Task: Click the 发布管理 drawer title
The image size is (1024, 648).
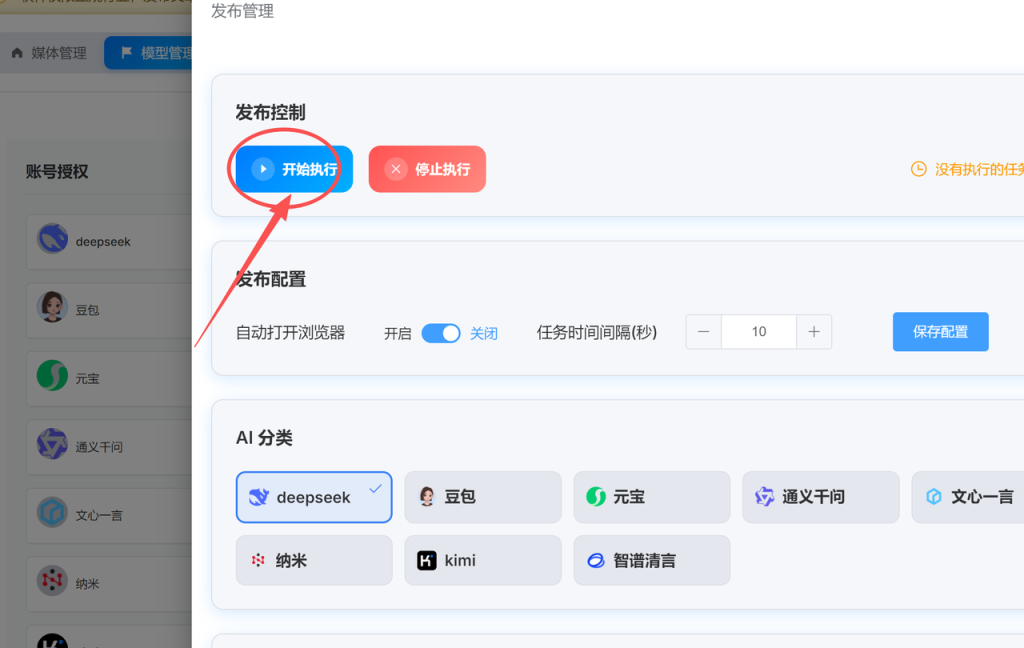Action: [x=242, y=11]
